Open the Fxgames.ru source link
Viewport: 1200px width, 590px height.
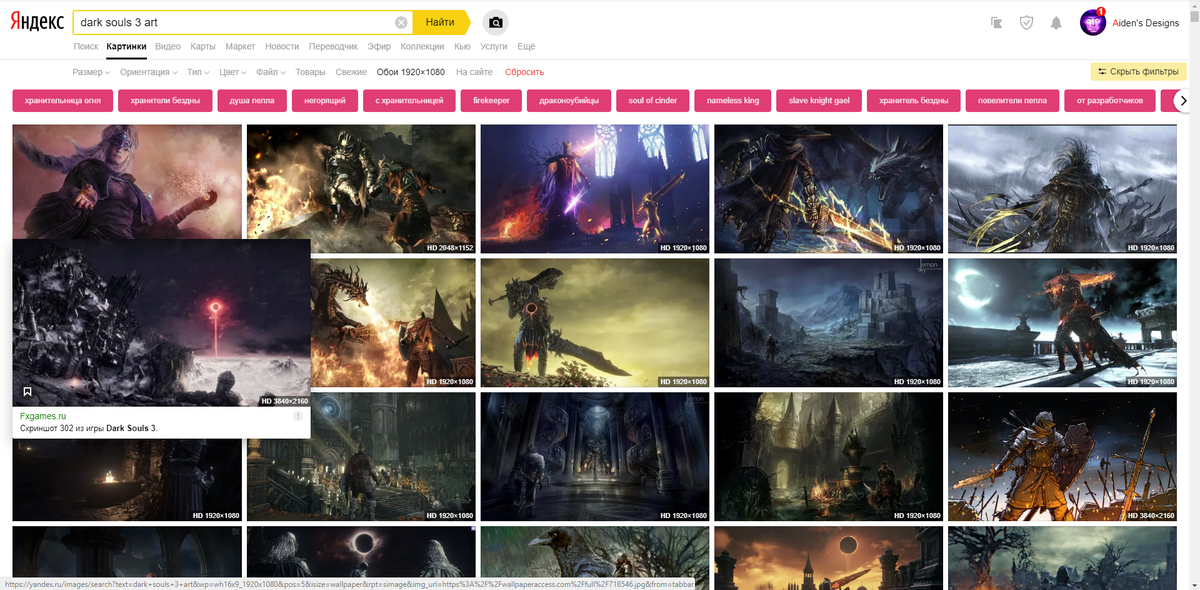click(43, 416)
